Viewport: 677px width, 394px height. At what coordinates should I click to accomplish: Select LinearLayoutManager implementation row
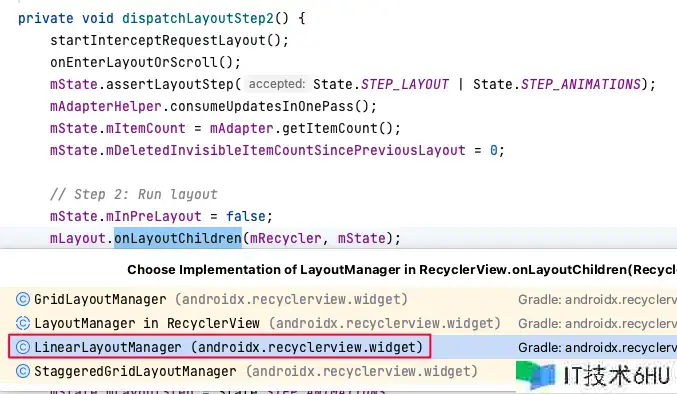click(x=338, y=347)
